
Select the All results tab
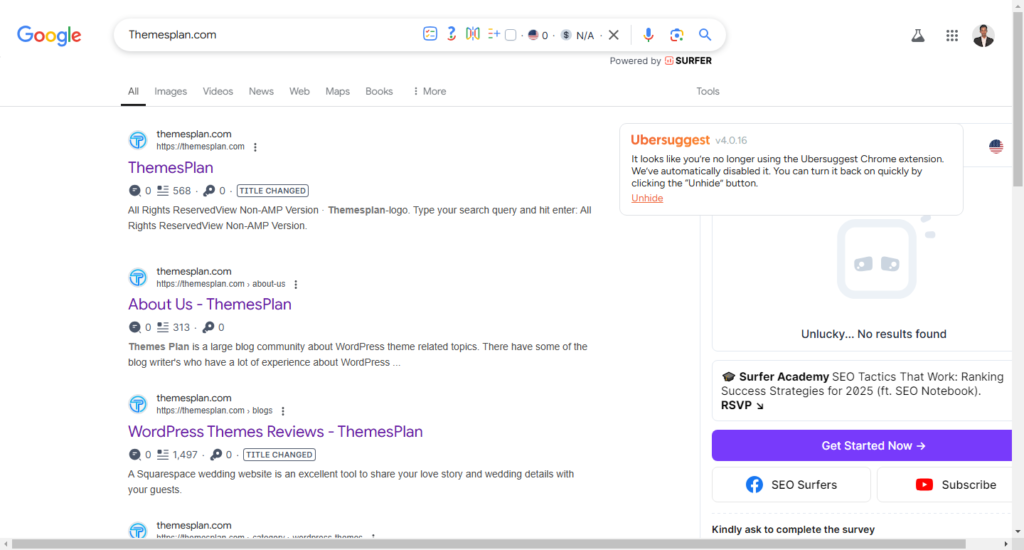[x=133, y=91]
